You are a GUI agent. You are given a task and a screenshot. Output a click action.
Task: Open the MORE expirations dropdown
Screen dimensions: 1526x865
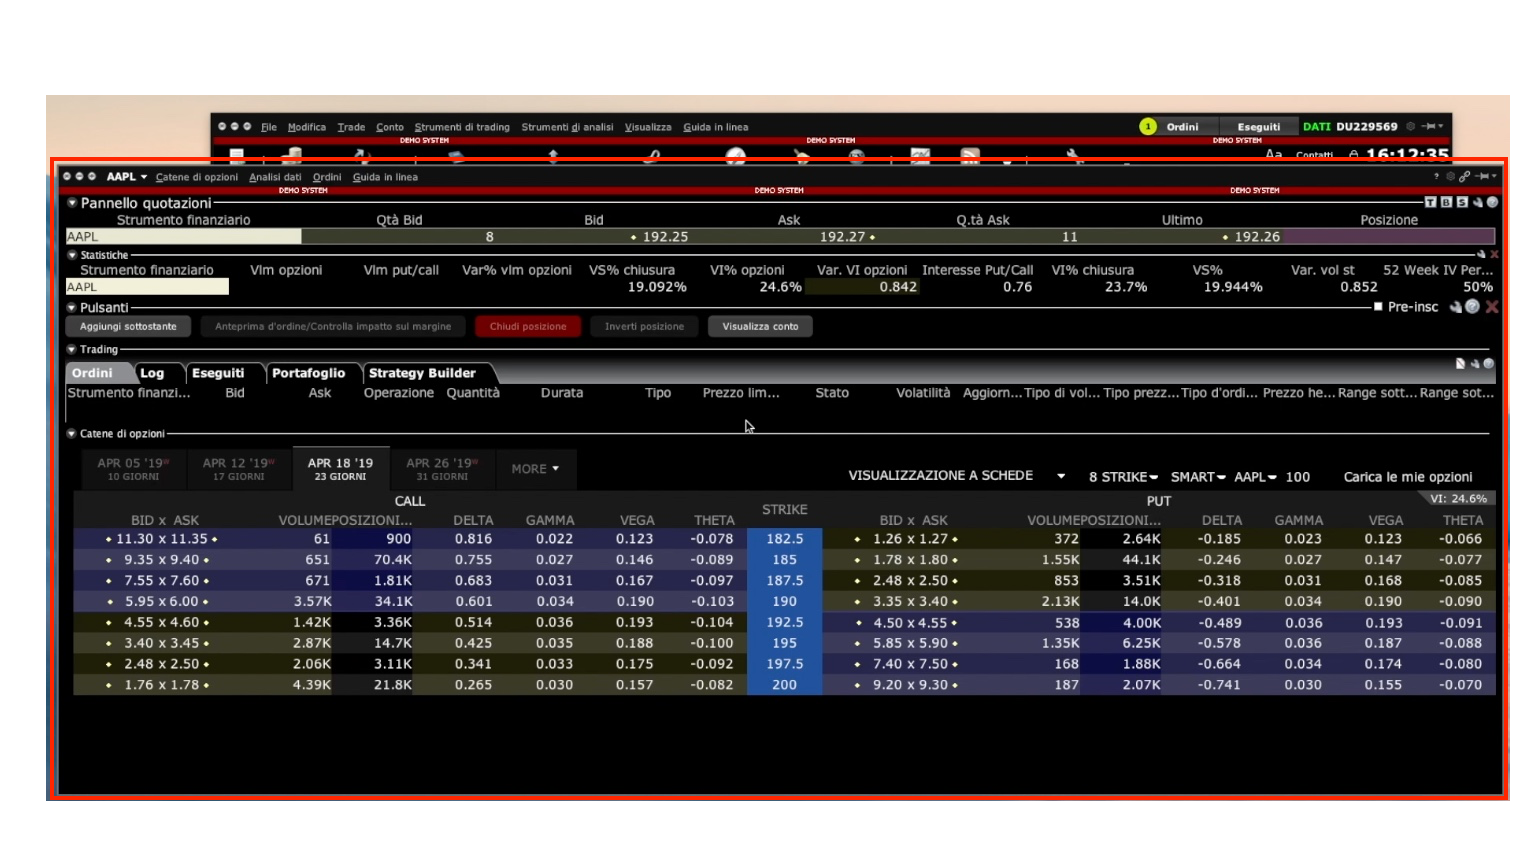[x=535, y=468]
